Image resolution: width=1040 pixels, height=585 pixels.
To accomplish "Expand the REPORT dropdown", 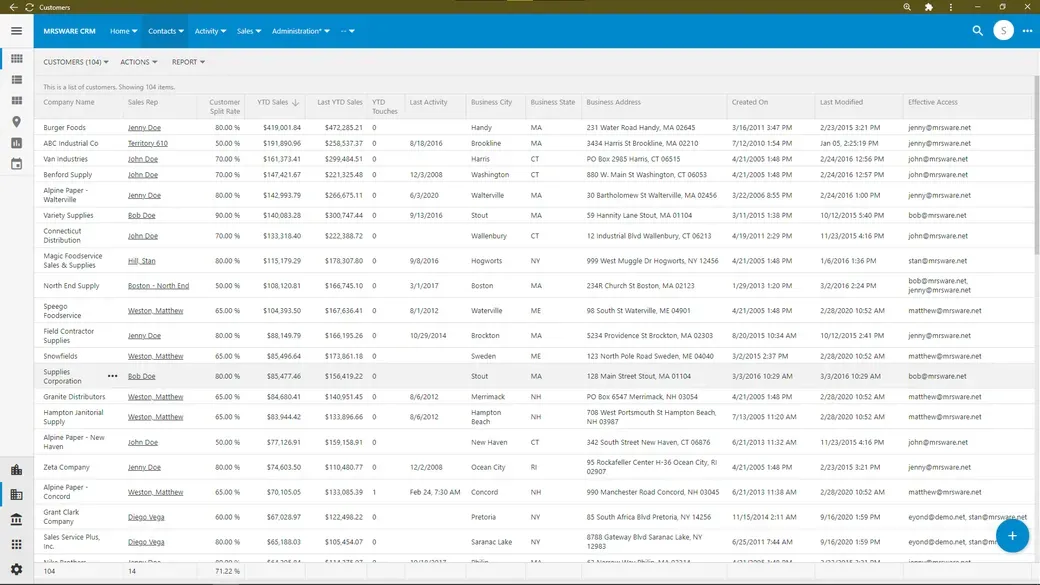I will 188,62.
